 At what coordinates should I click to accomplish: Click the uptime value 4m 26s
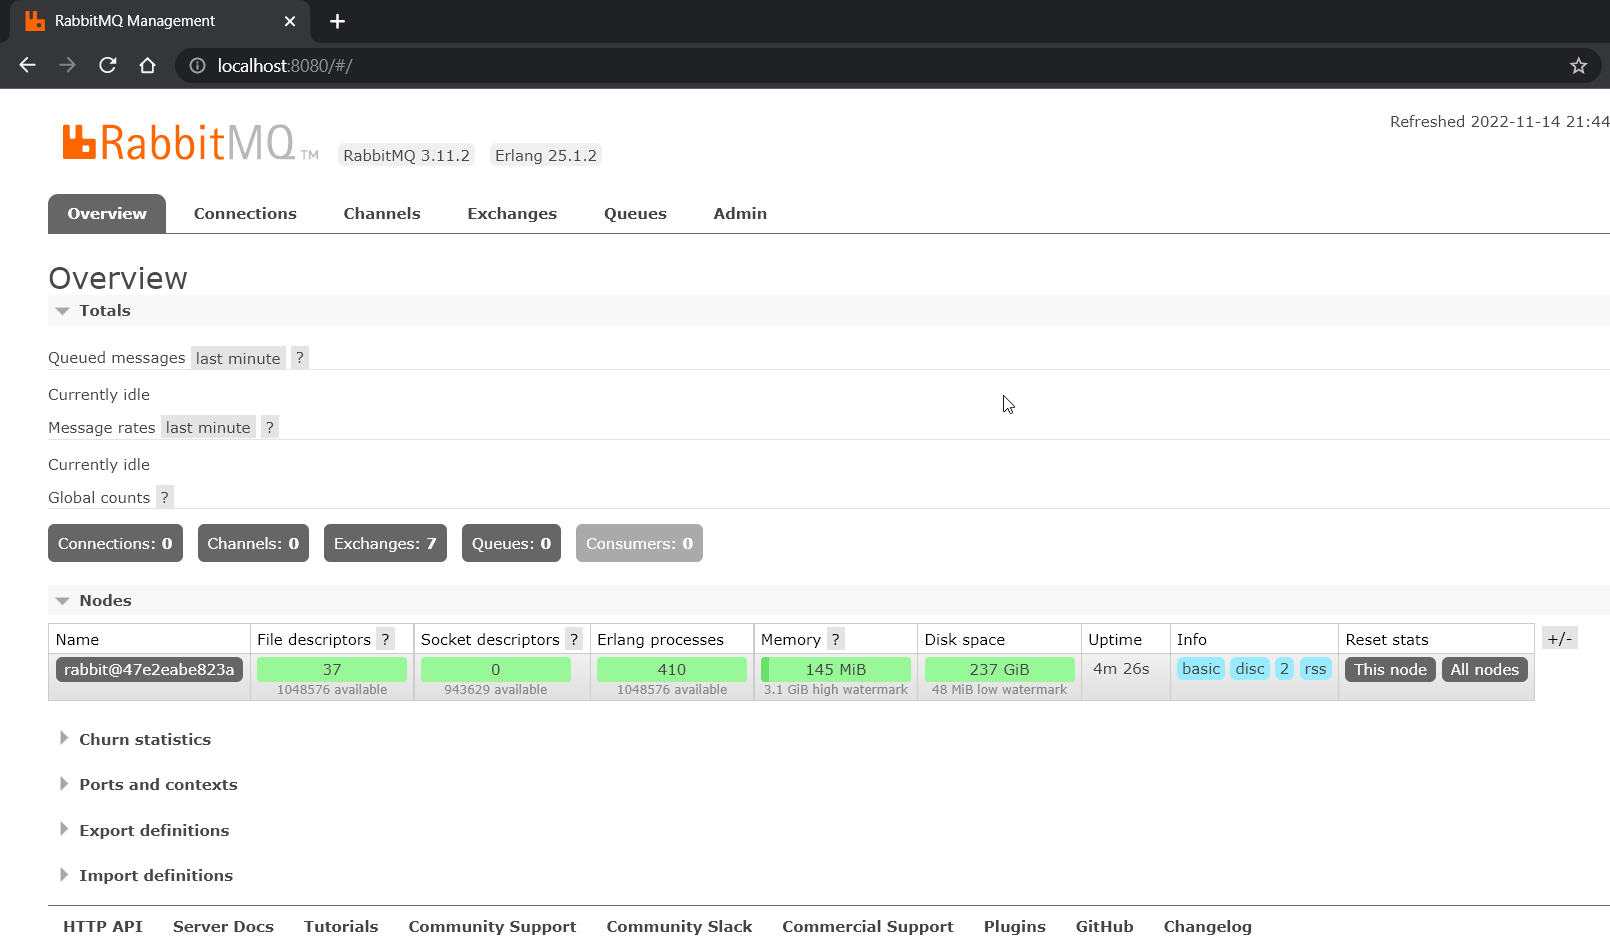[x=1121, y=669]
